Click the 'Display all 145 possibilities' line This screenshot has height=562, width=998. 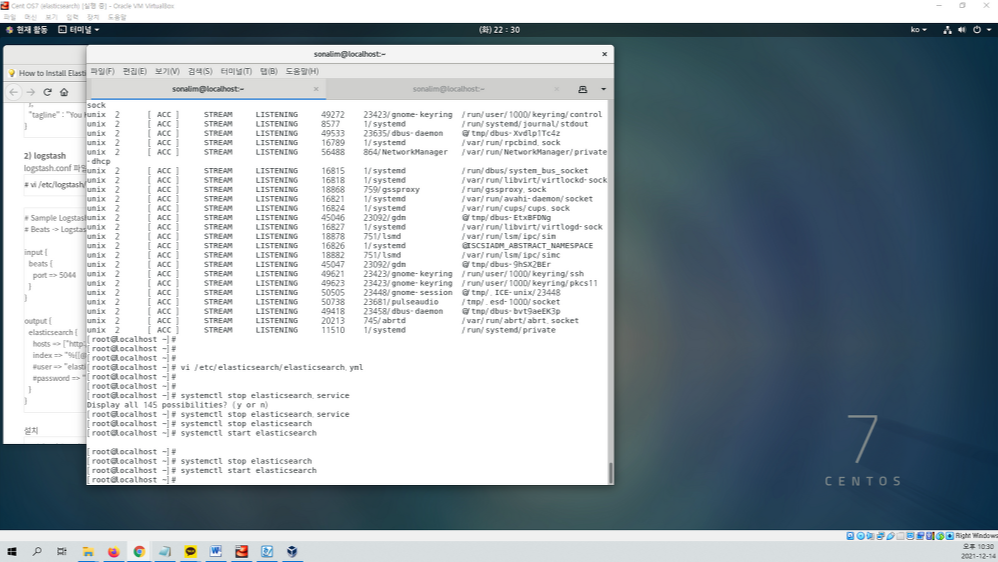point(178,405)
